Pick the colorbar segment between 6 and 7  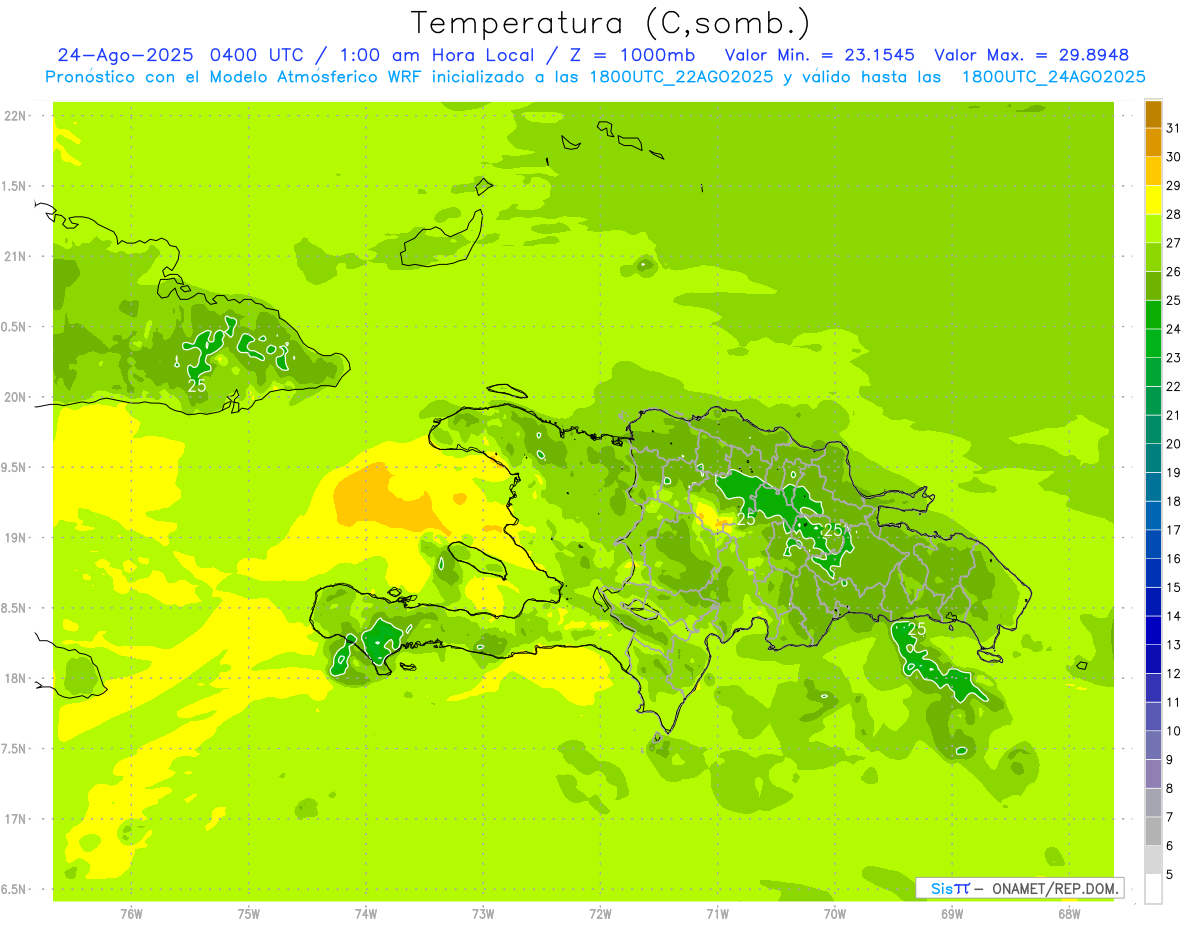click(1153, 832)
